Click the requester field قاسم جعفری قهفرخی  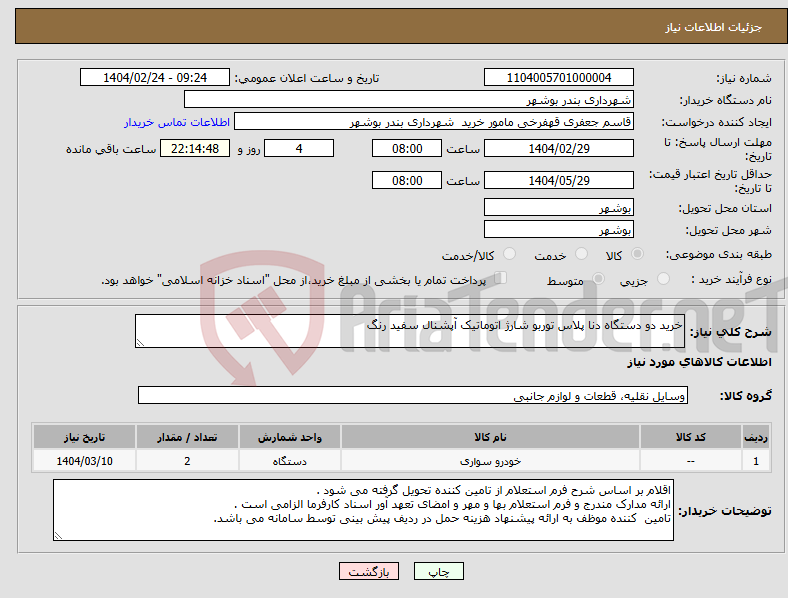tap(434, 122)
